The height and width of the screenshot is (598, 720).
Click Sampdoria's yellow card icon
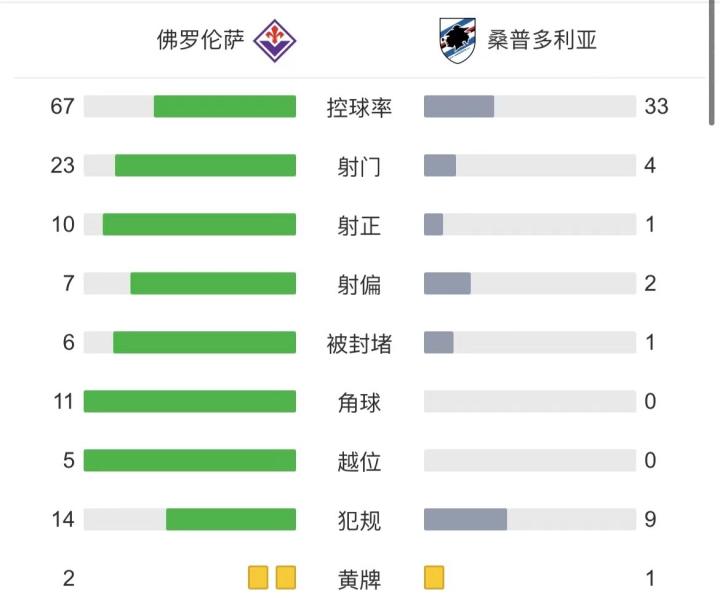coord(434,578)
